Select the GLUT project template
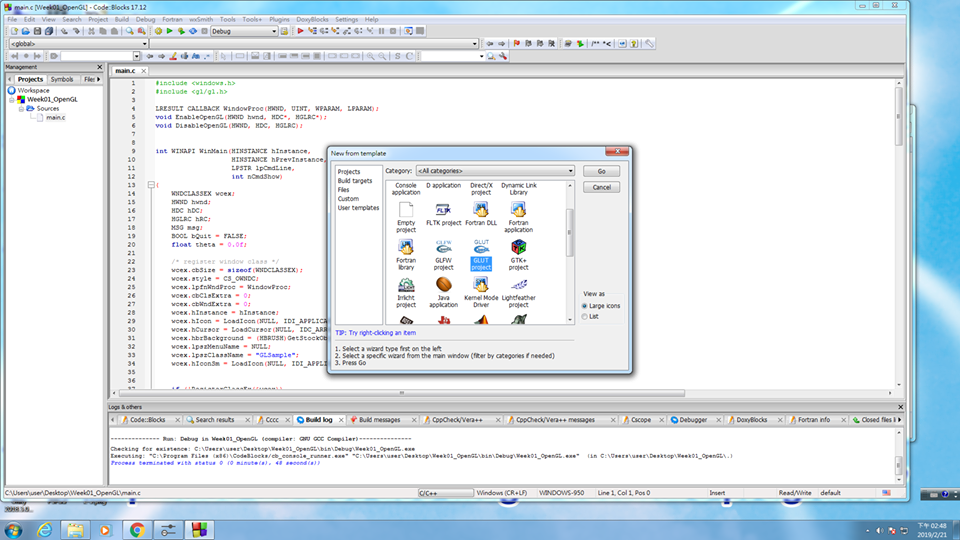Viewport: 960px width, 540px height. [481, 255]
